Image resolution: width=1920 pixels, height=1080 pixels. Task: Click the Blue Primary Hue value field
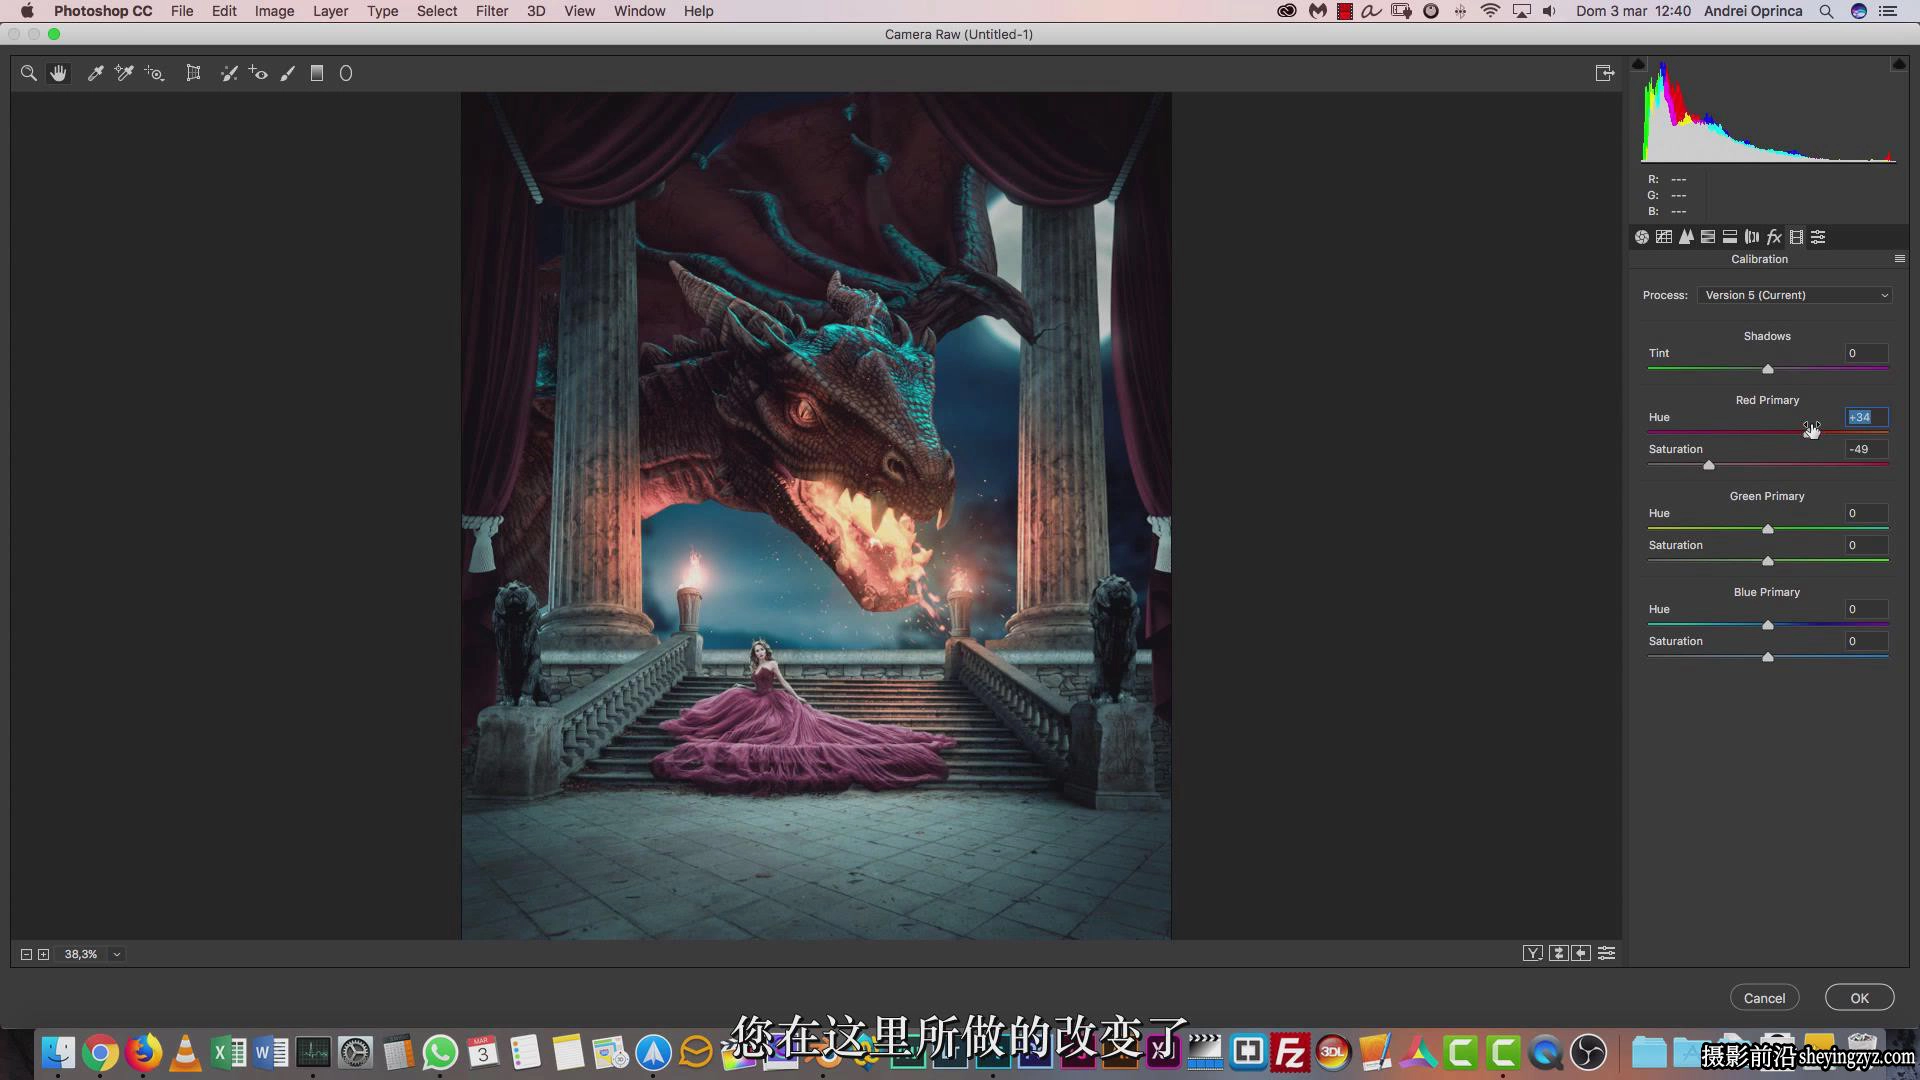(x=1867, y=609)
